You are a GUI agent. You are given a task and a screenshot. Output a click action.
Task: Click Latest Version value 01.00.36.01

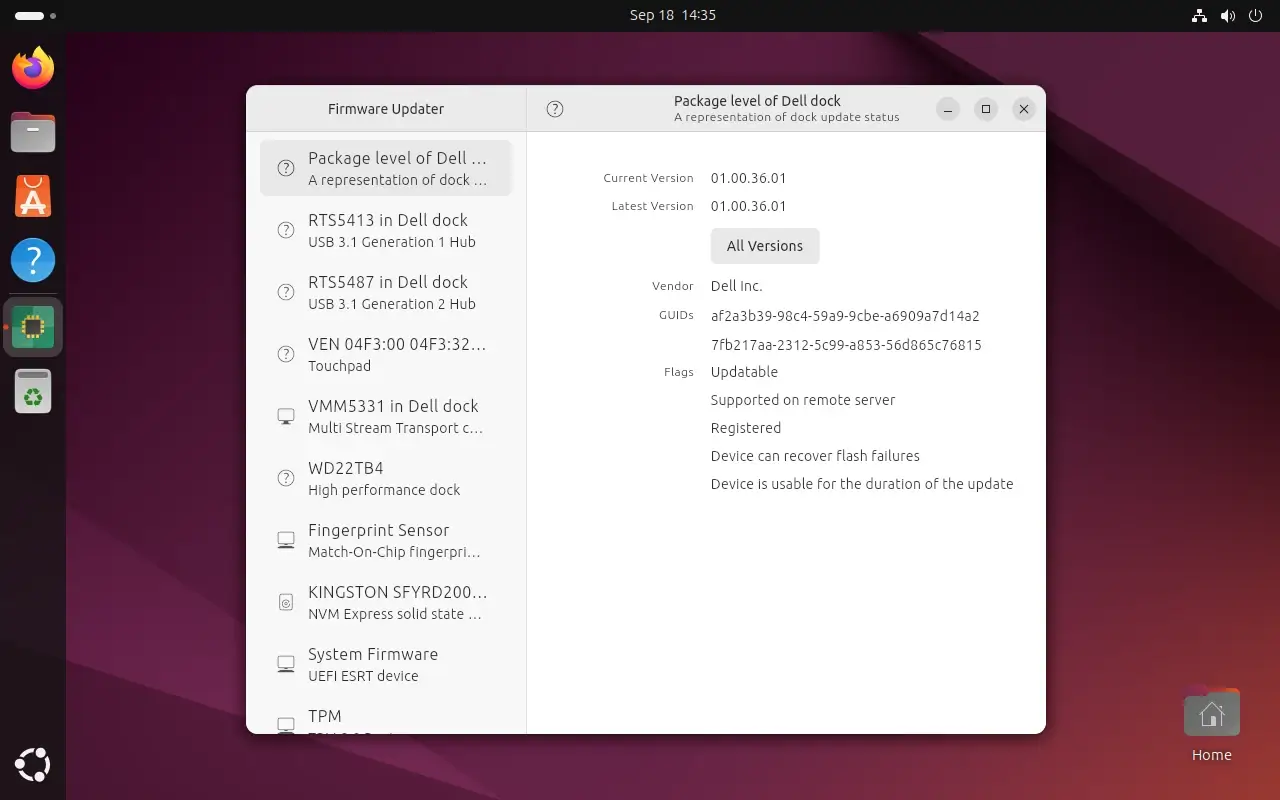click(748, 206)
